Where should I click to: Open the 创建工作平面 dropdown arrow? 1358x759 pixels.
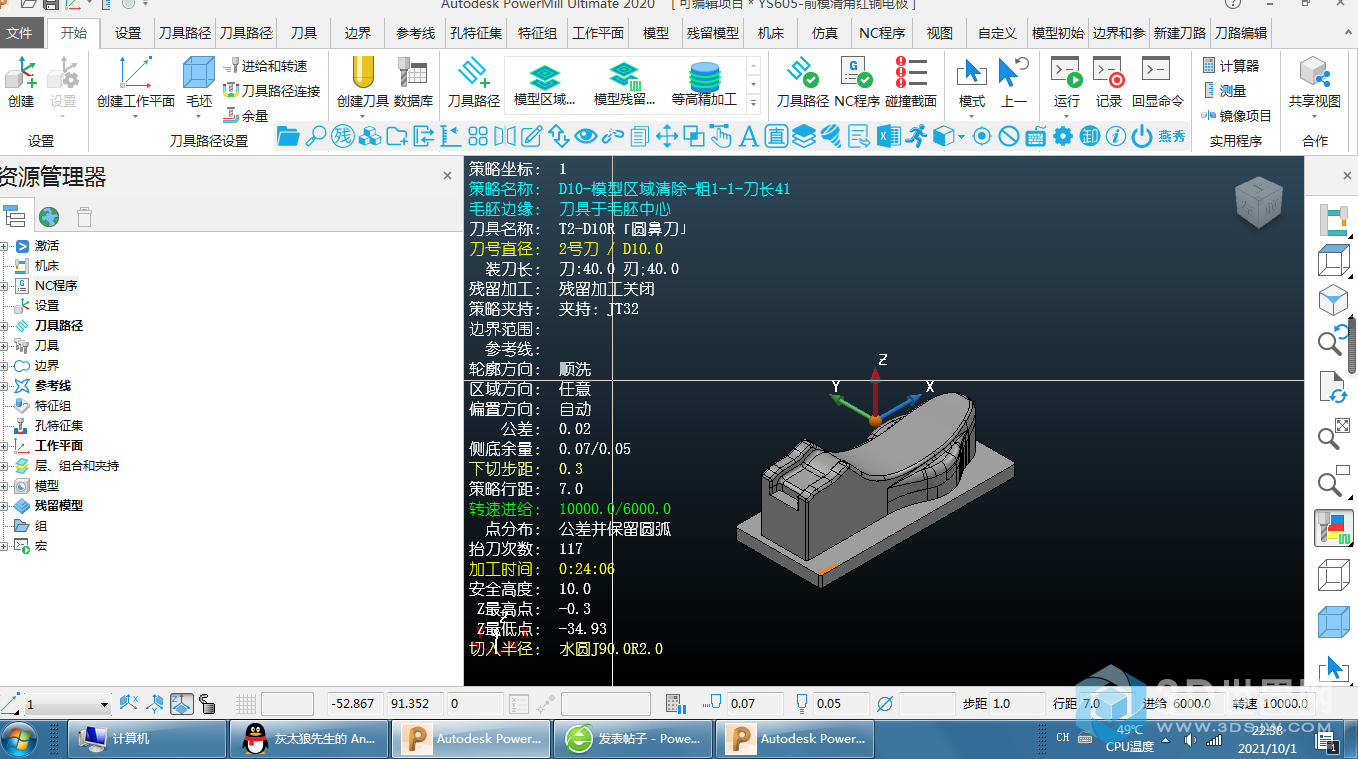tap(136, 115)
